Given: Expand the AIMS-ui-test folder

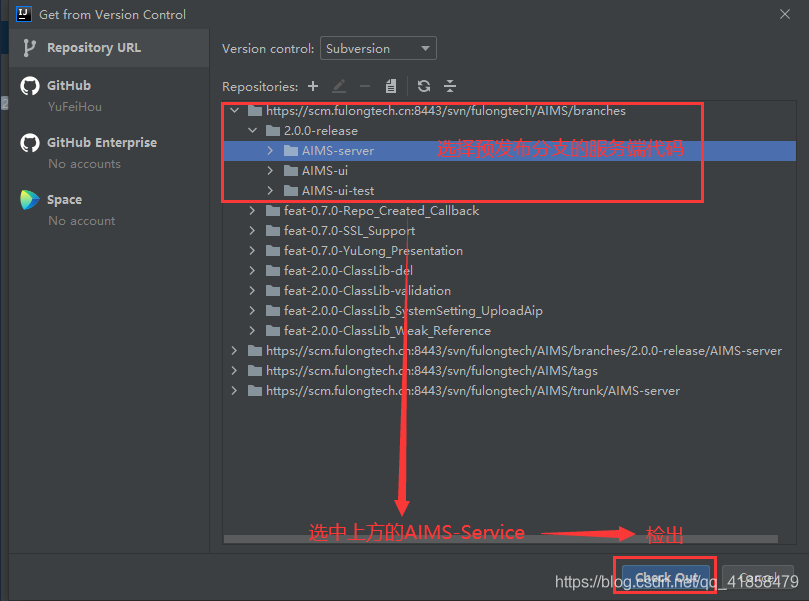Looking at the screenshot, I should click(x=270, y=190).
